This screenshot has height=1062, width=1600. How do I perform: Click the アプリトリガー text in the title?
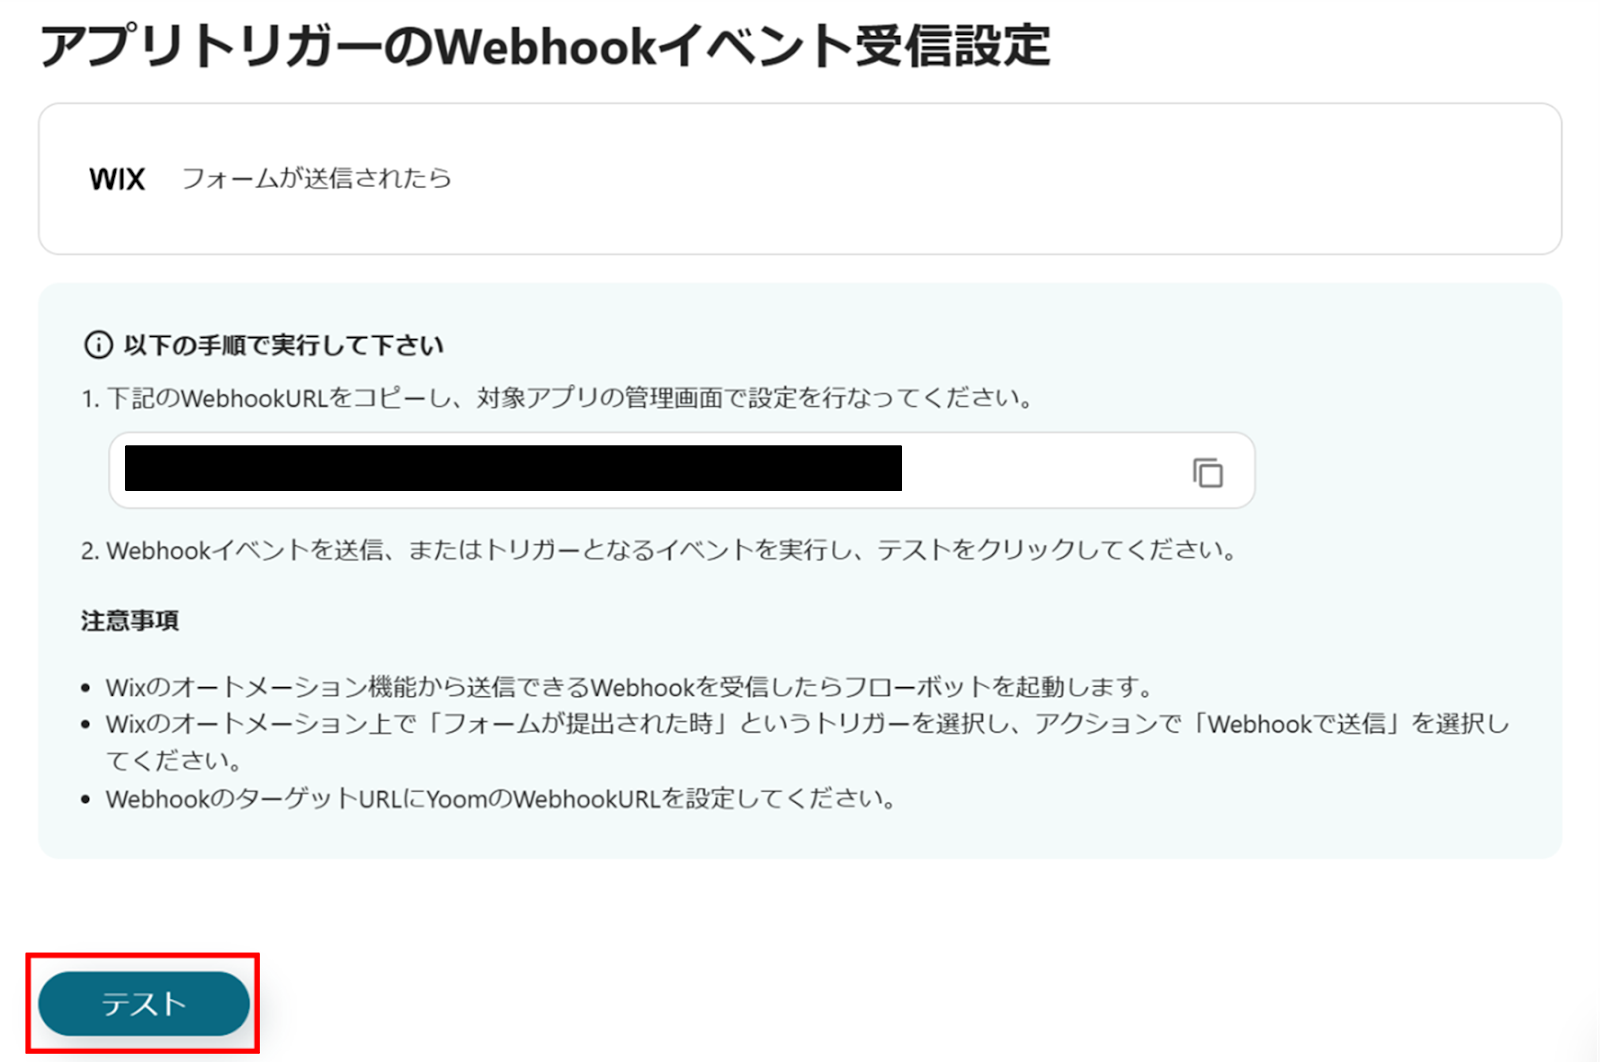tap(210, 46)
